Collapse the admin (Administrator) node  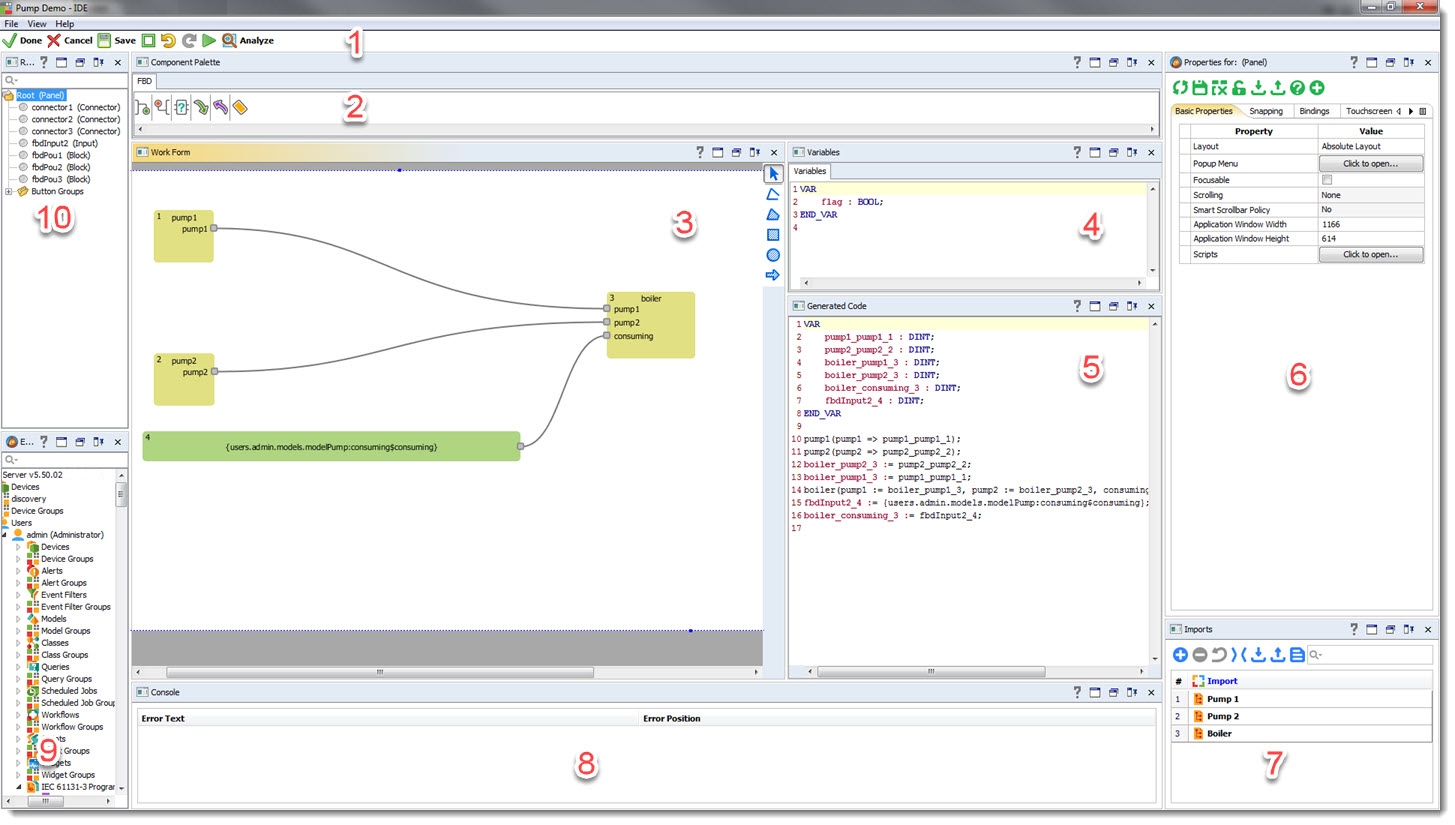(5, 535)
